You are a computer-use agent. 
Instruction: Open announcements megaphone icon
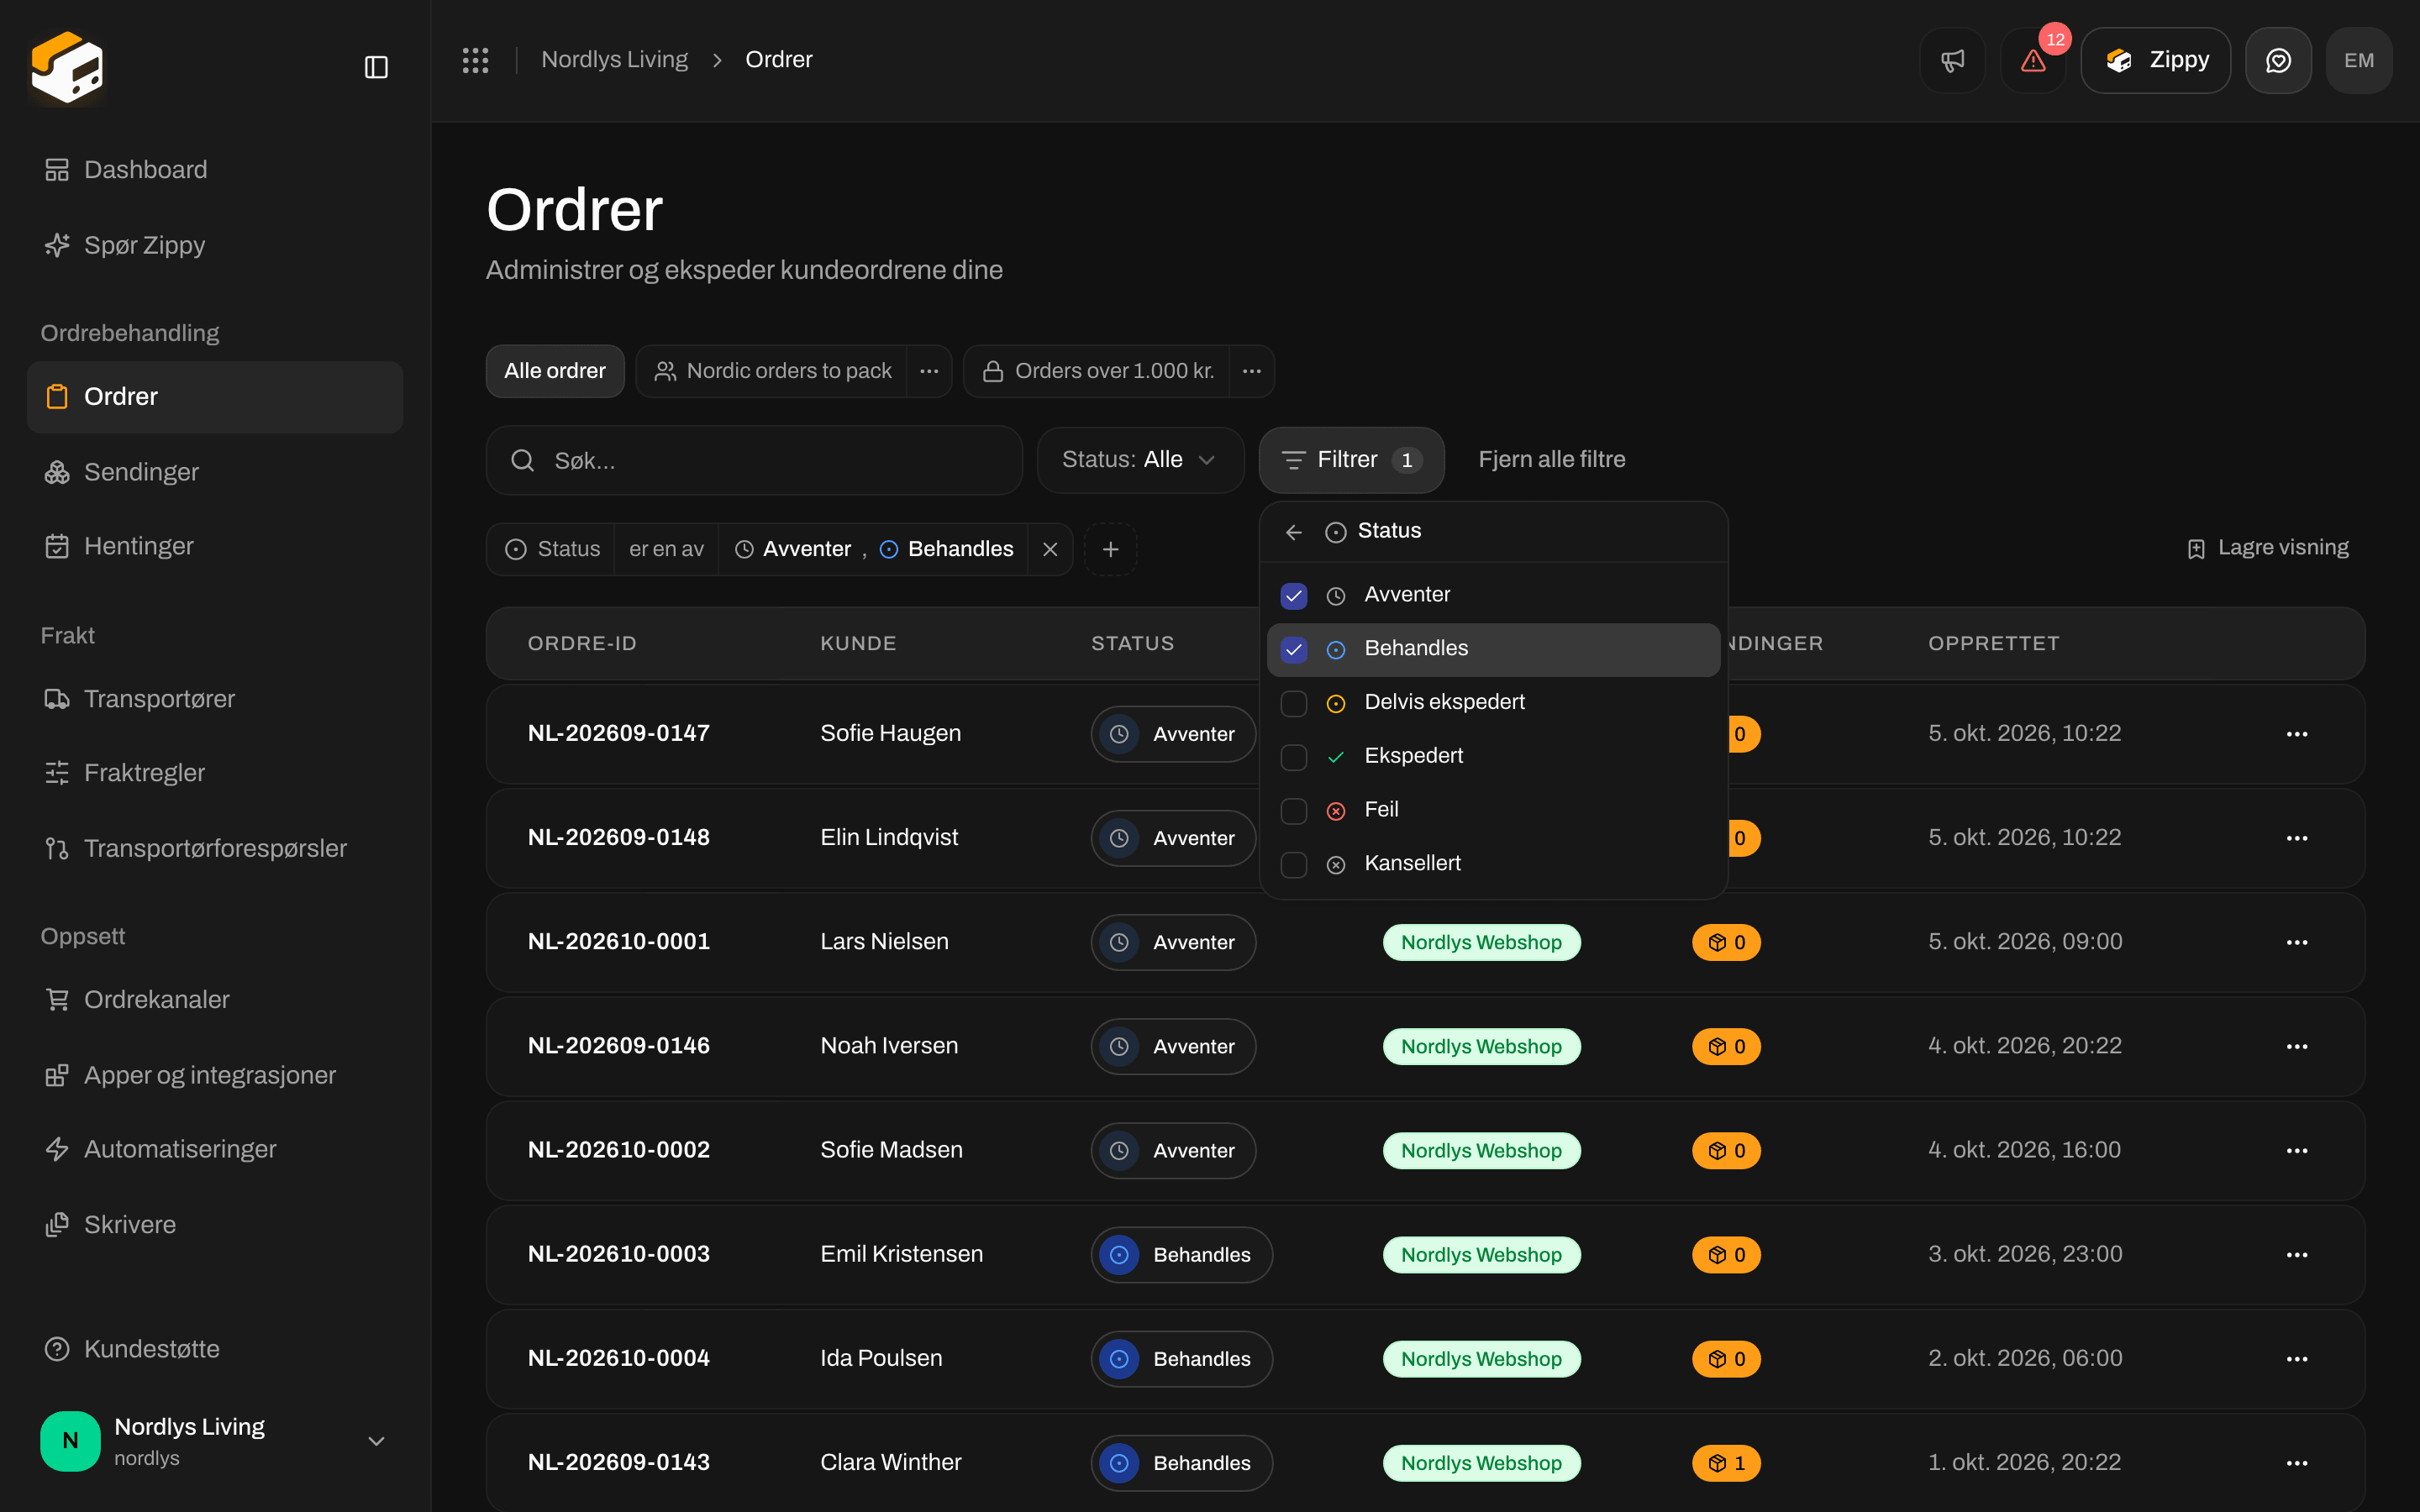pyautogui.click(x=1952, y=60)
